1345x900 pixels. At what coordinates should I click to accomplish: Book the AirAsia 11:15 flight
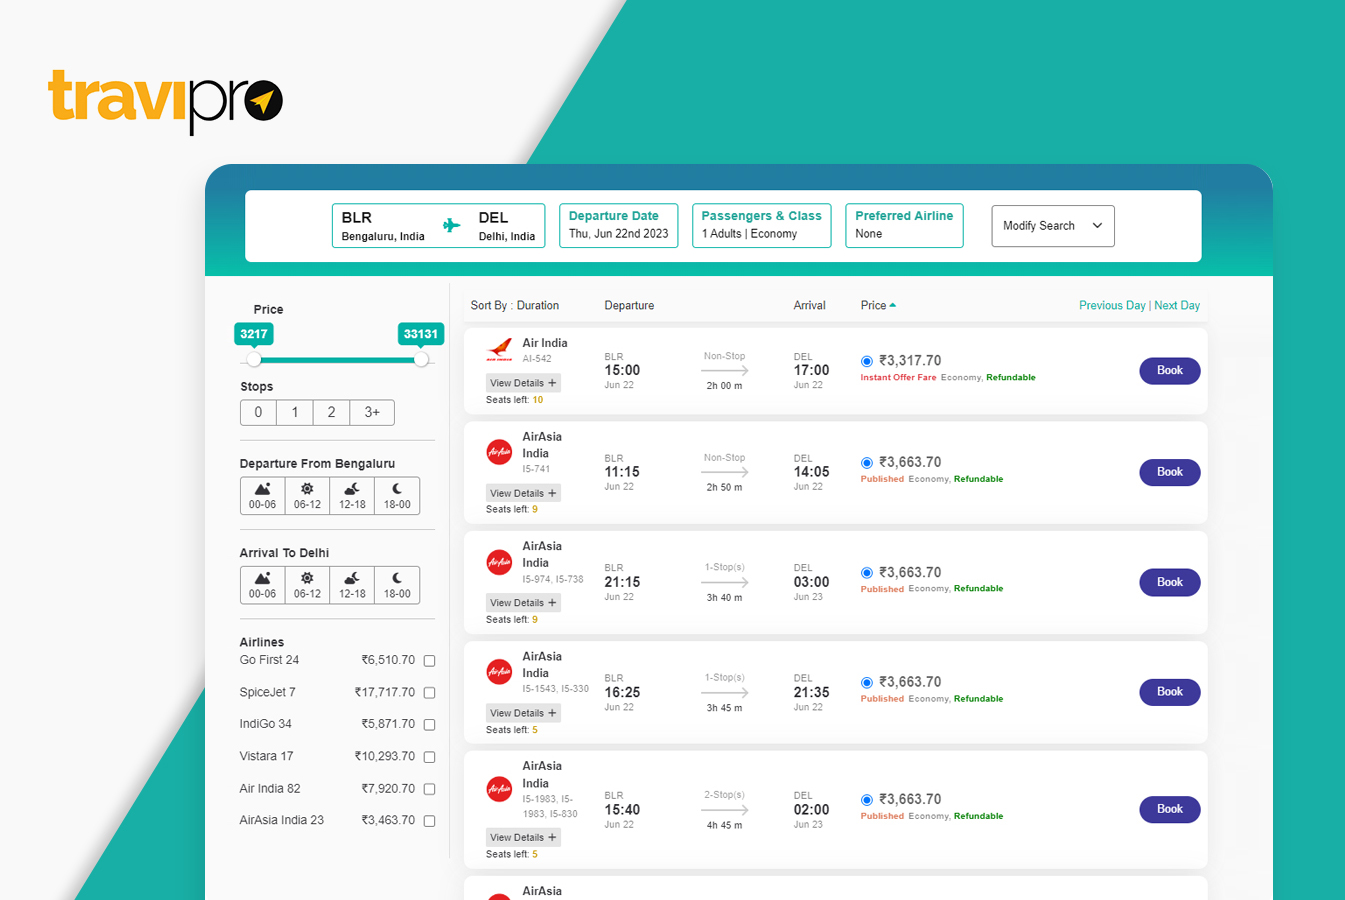1170,472
